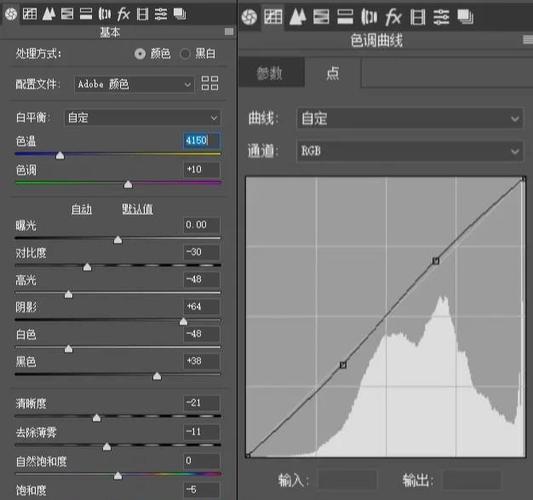533x500 pixels.
Task: Click 白色 whites slider handle
Action: coord(68,349)
